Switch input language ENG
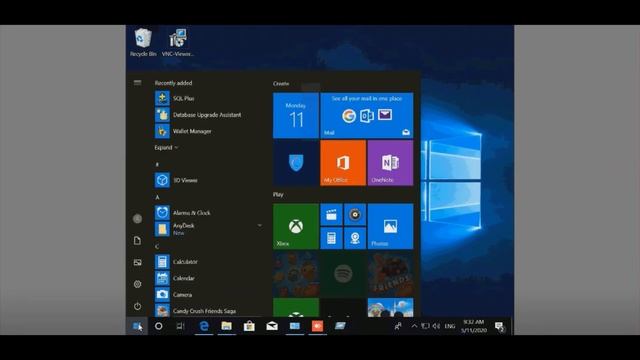 coord(450,326)
